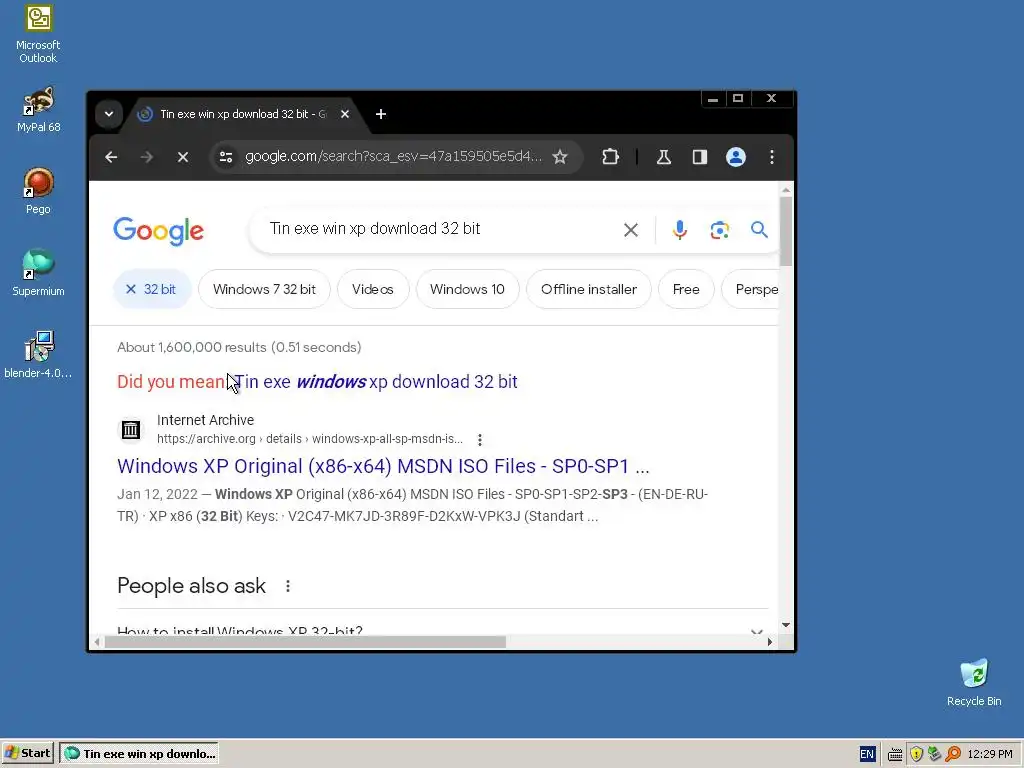The height and width of the screenshot is (768, 1024).
Task: Click the vertical scrollbar up arrow
Action: tap(786, 190)
